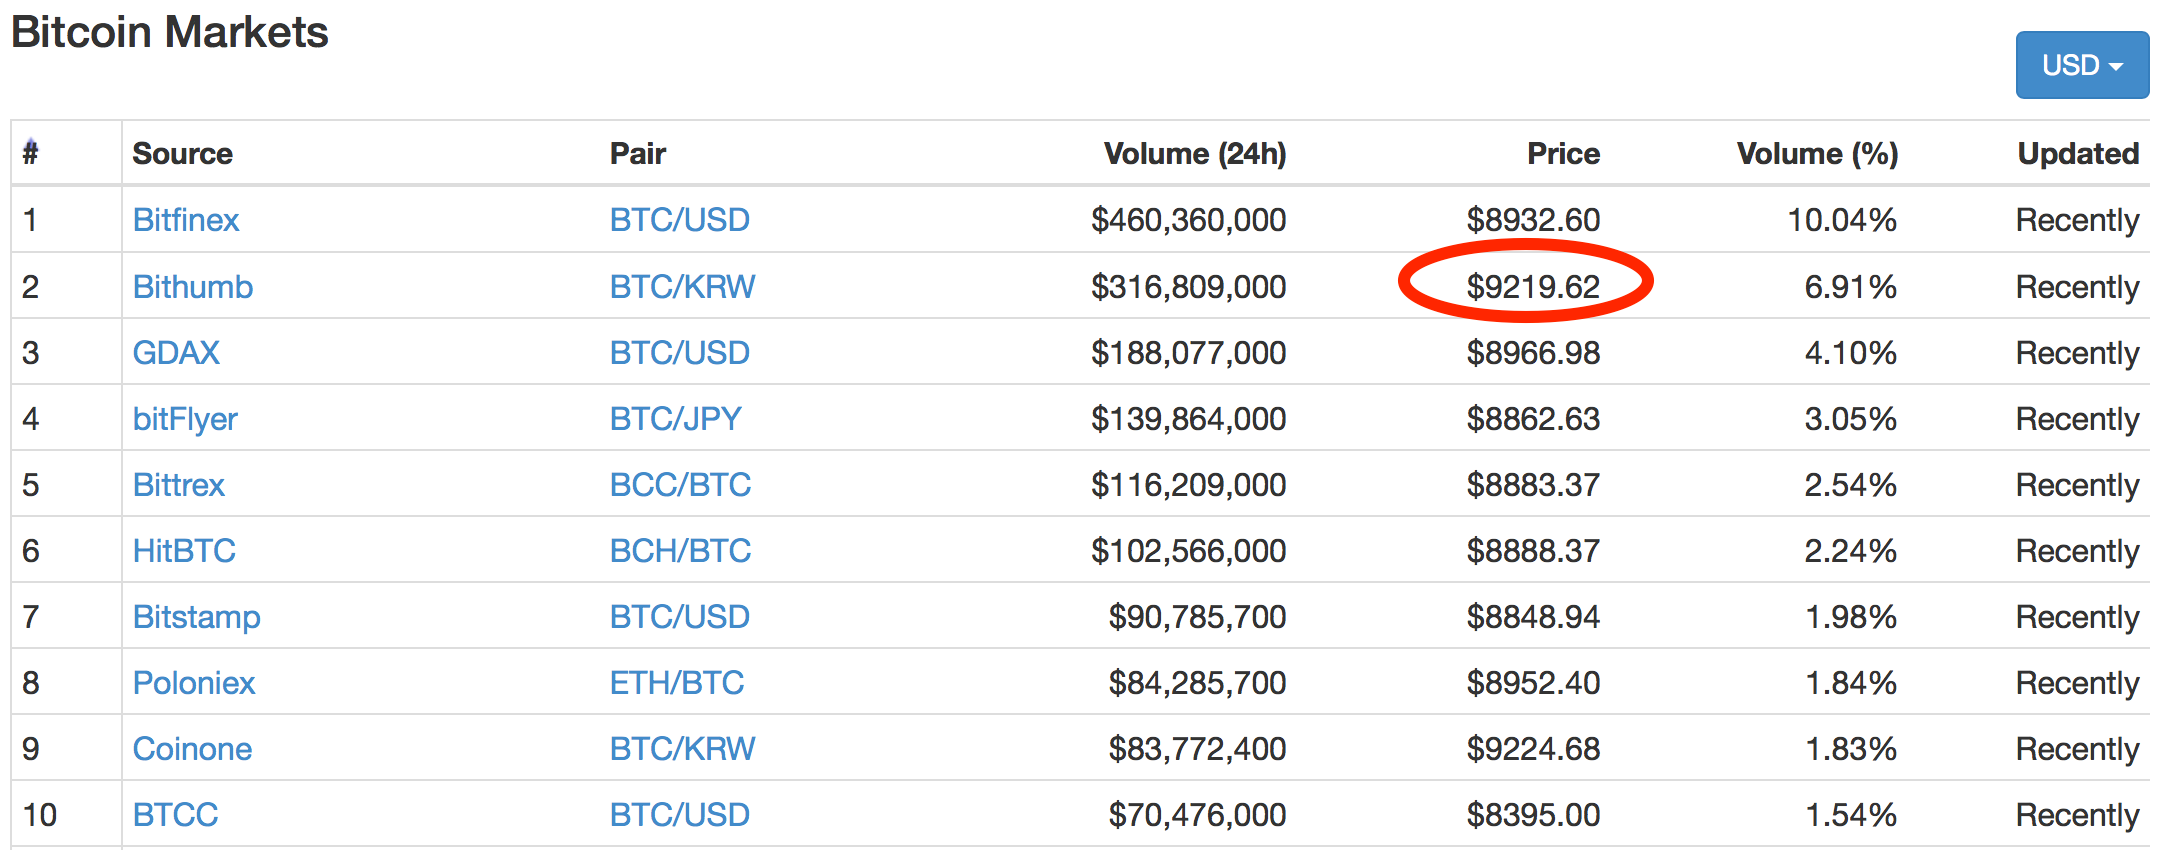Open the bitFlyer source link
This screenshot has width=2158, height=850.
185,419
